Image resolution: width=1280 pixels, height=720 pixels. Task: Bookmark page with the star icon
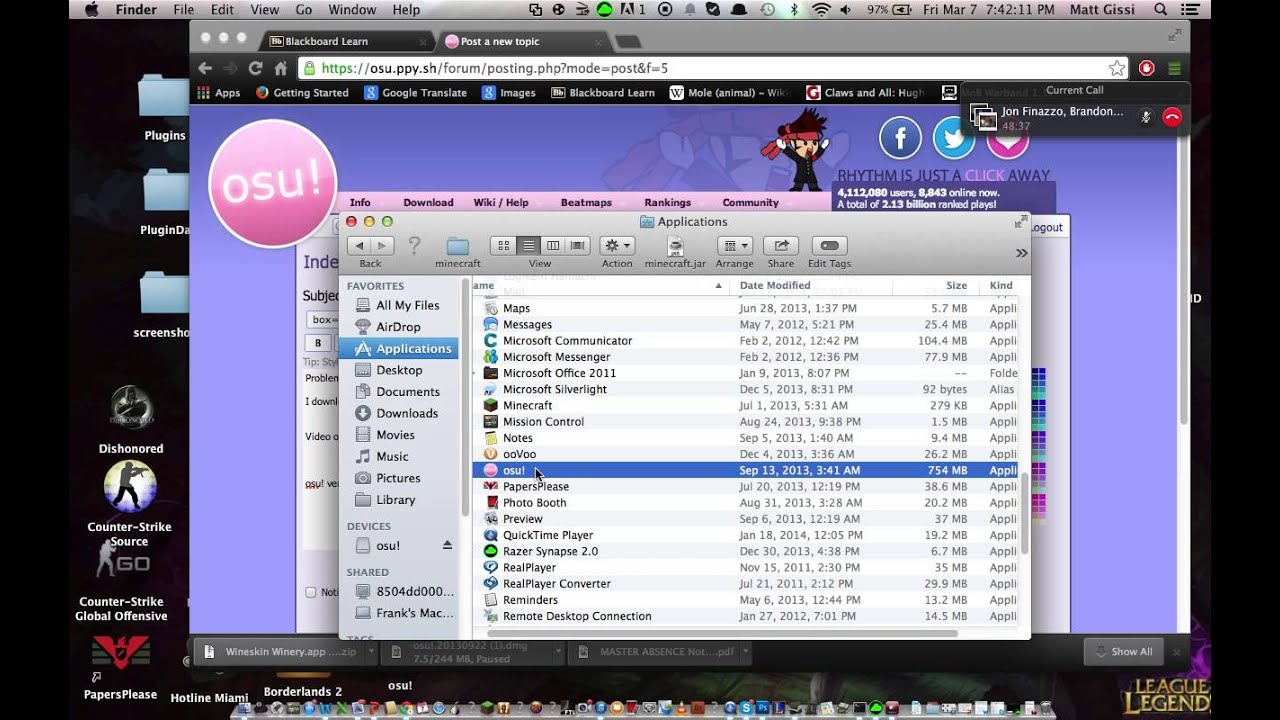click(1117, 68)
